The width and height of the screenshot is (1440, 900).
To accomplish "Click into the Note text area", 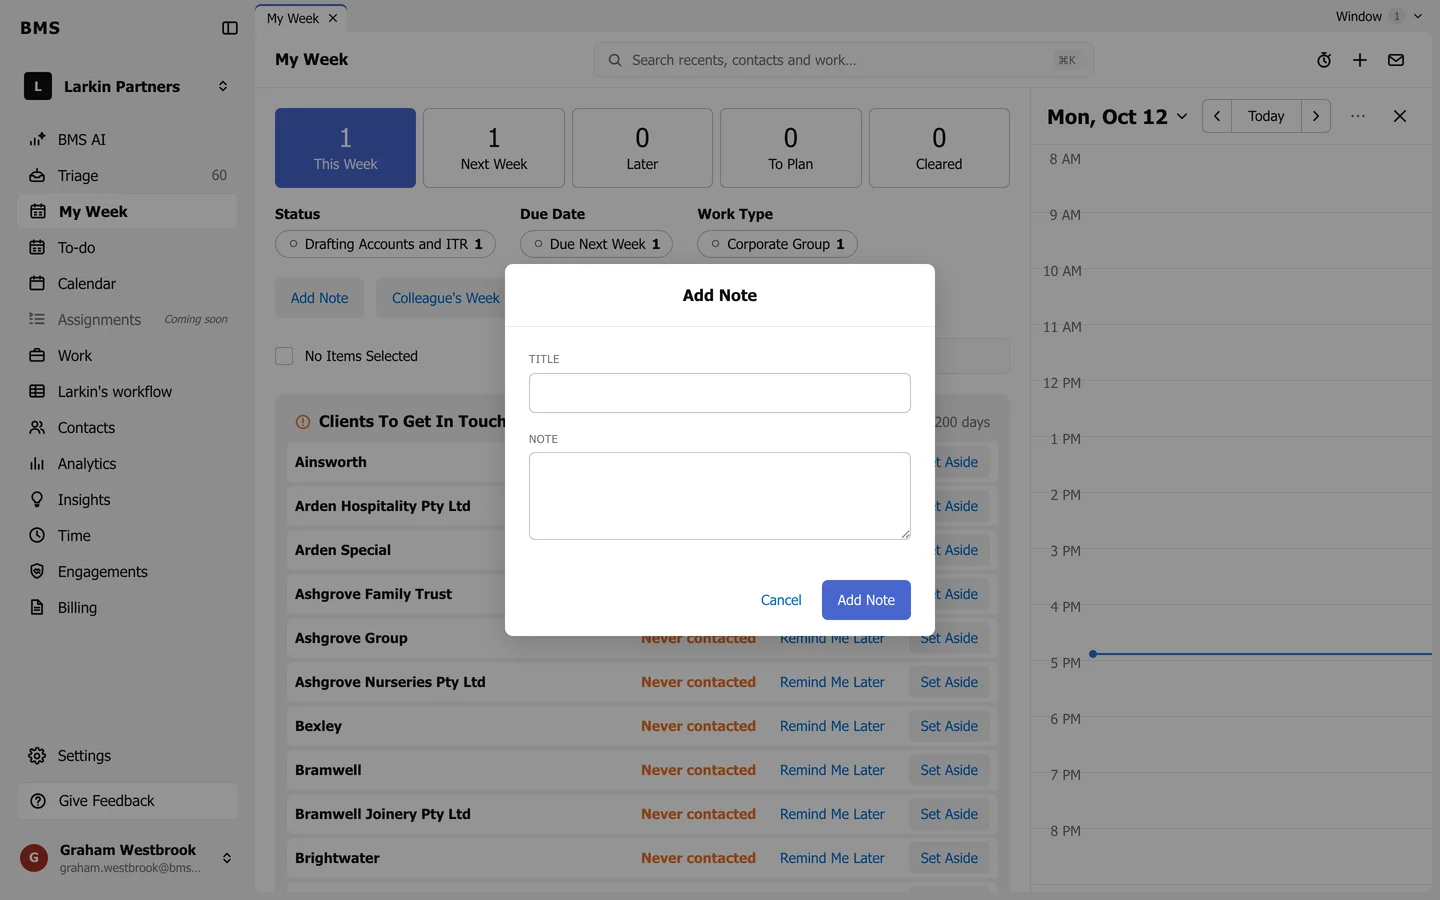I will click(720, 496).
